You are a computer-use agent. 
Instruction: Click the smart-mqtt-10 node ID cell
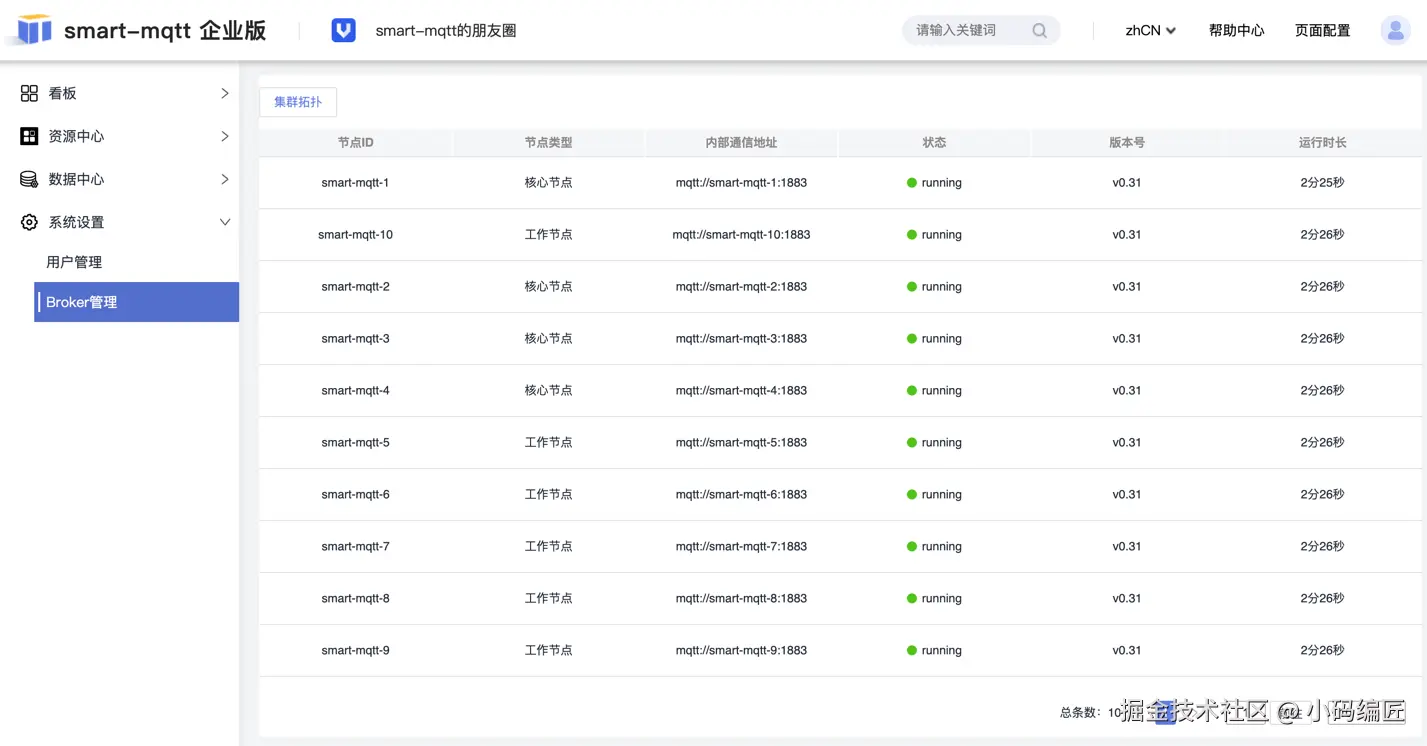(x=355, y=235)
